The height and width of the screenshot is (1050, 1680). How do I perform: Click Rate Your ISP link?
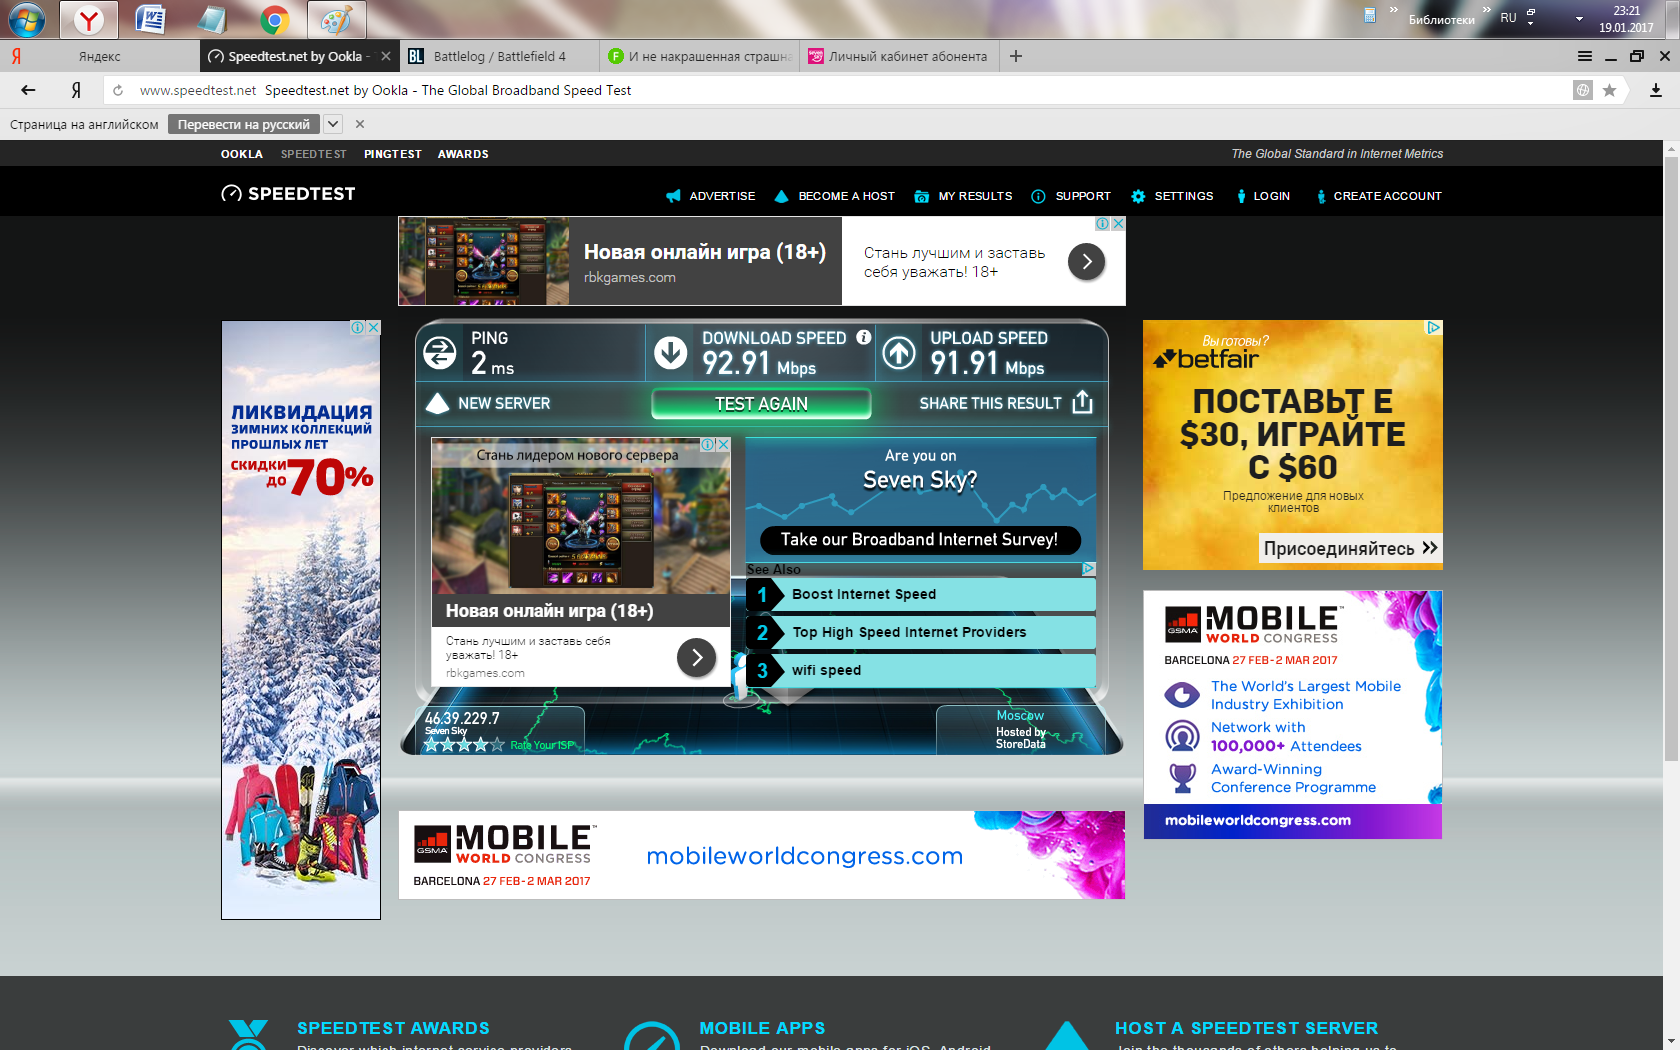[542, 745]
